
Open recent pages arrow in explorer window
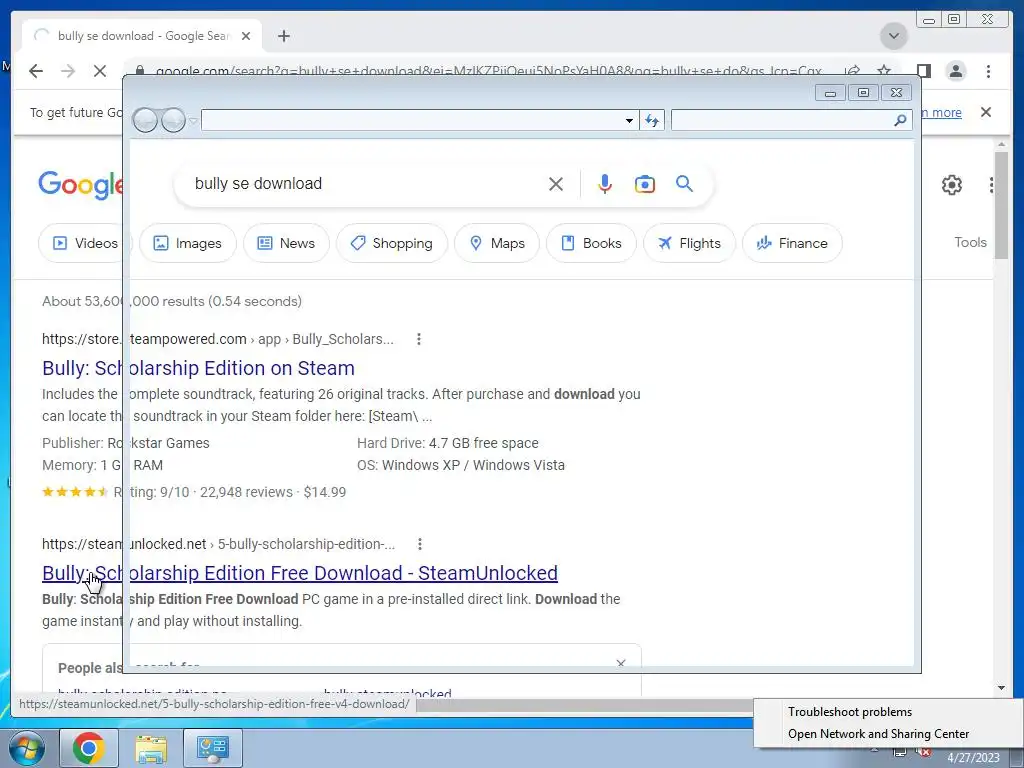pos(193,121)
